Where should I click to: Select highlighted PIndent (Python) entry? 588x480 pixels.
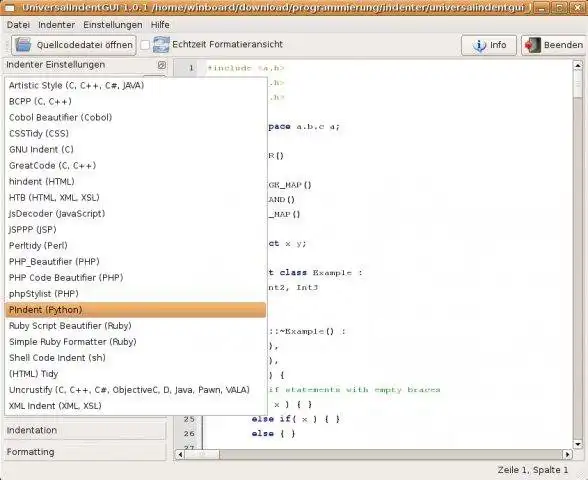(x=136, y=310)
